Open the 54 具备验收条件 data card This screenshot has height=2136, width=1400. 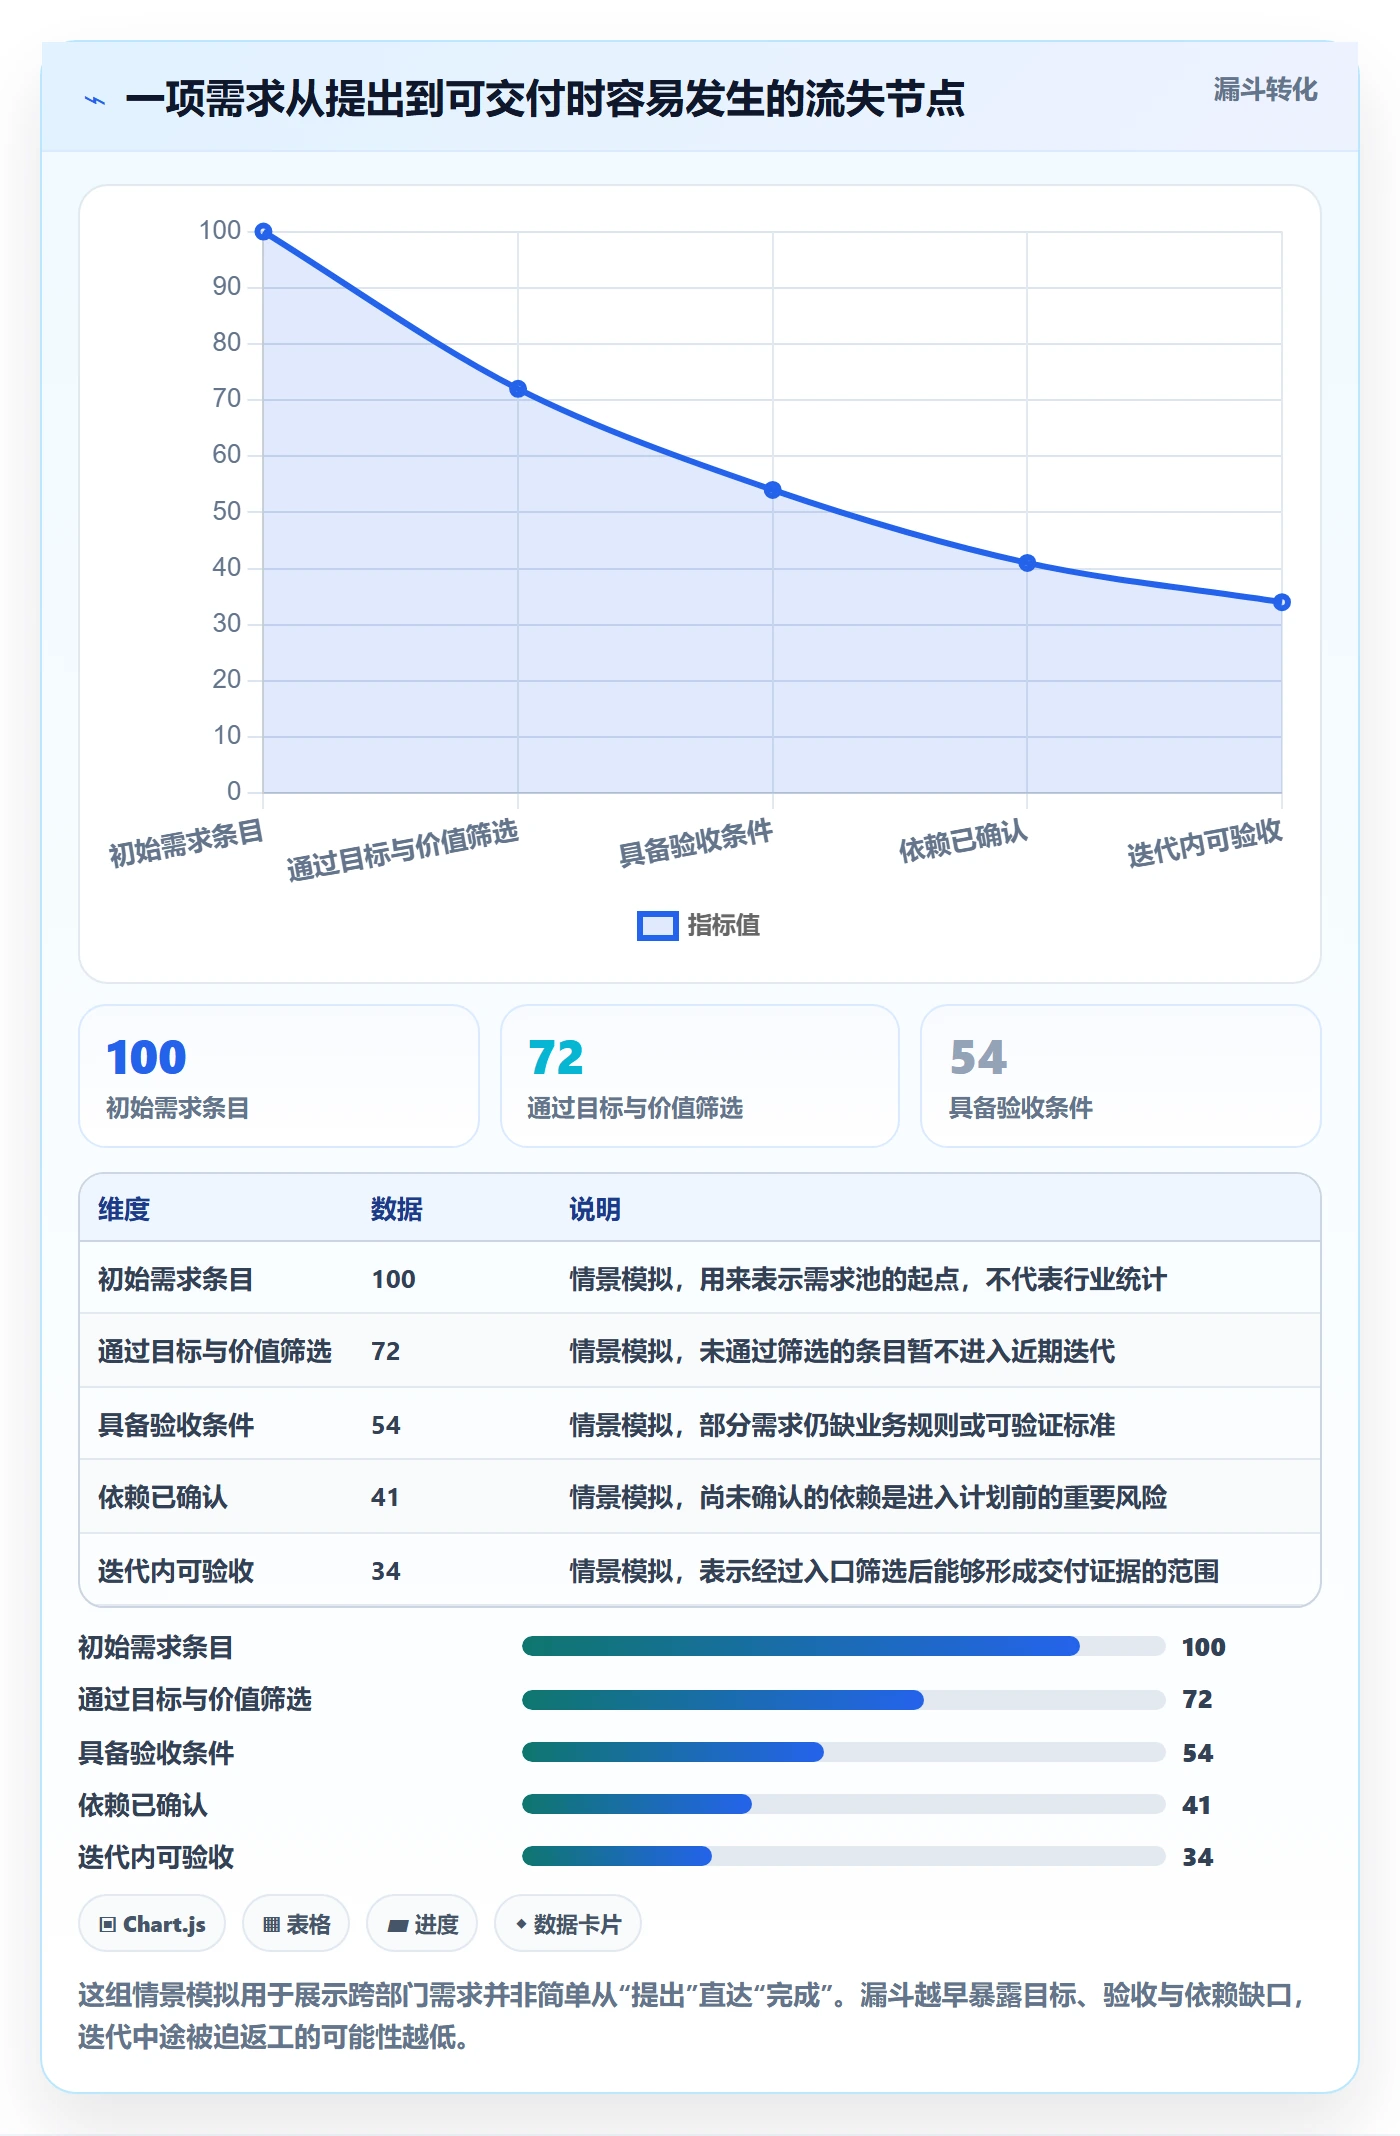point(1121,1076)
